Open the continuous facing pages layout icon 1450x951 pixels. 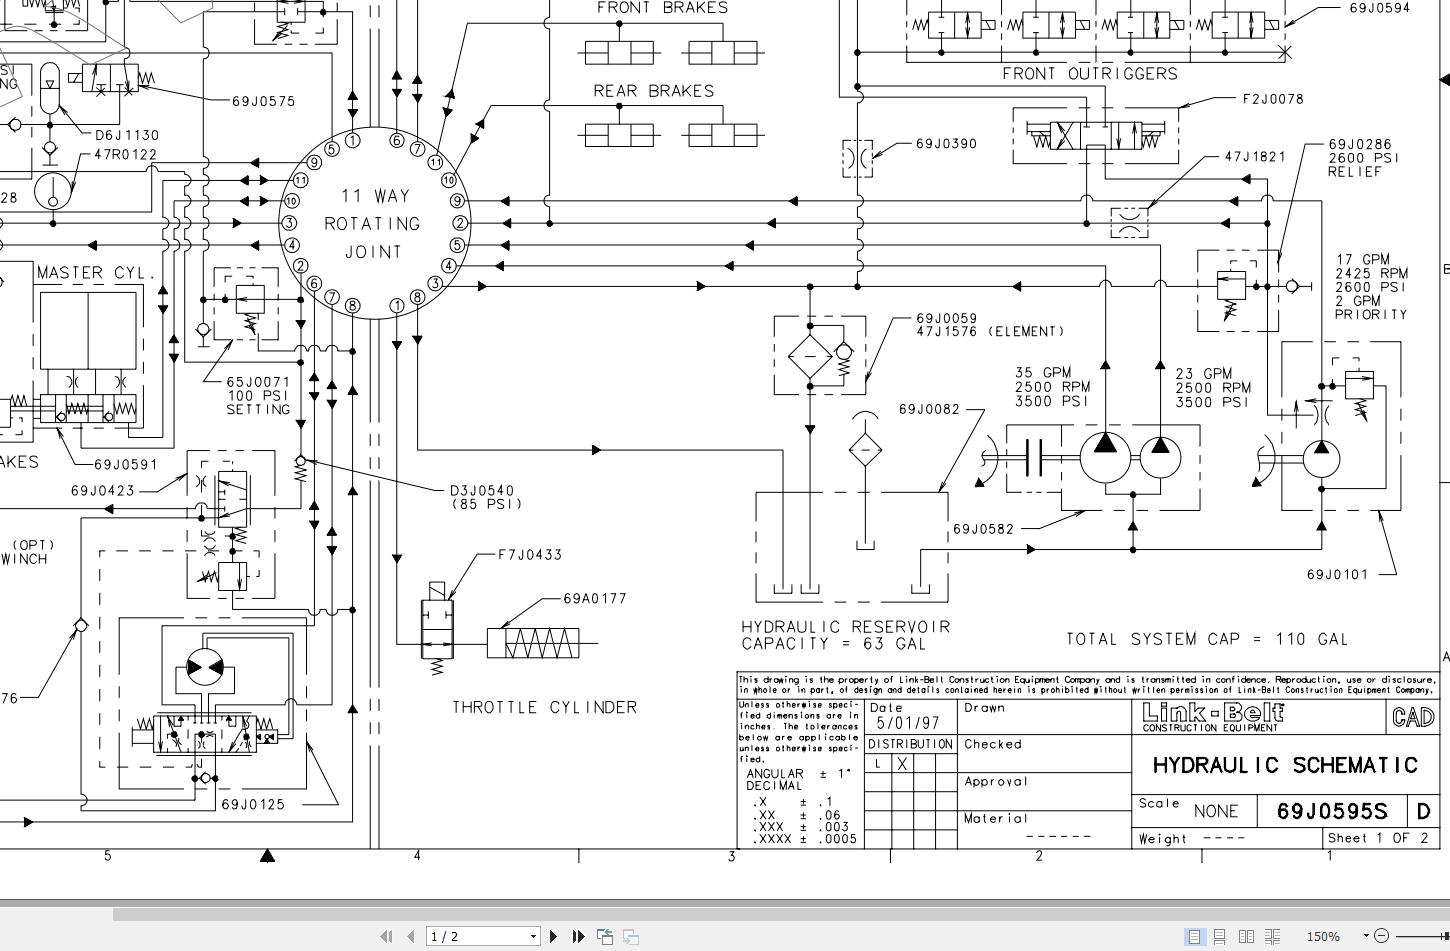point(1272,936)
